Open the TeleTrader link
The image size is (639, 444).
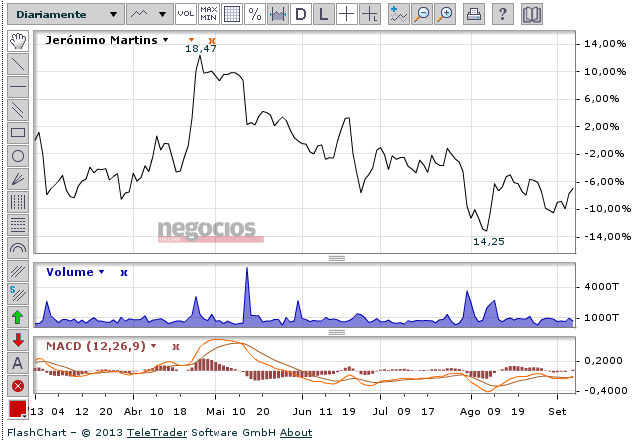pos(157,433)
